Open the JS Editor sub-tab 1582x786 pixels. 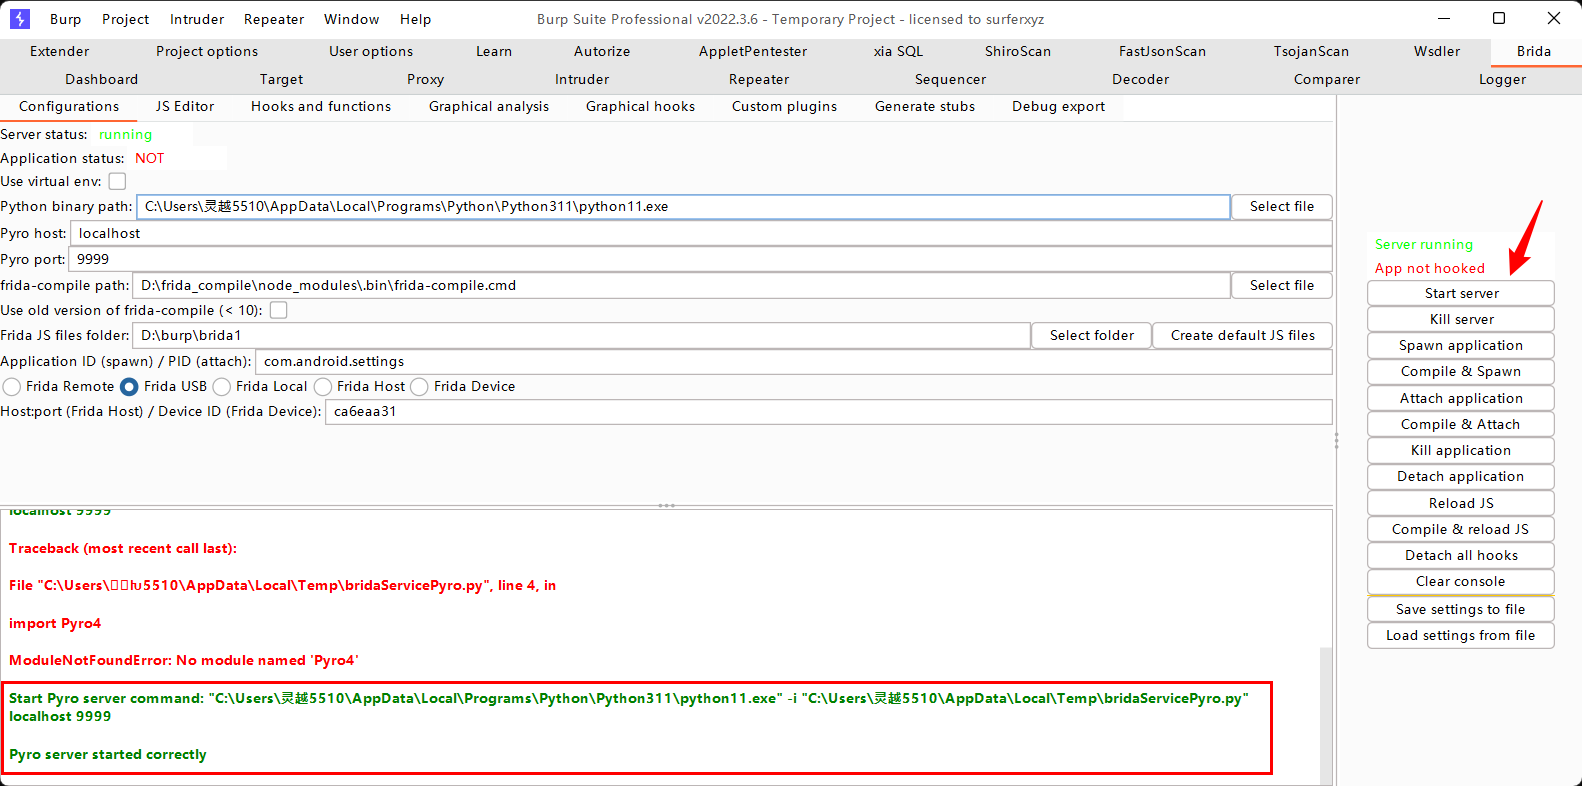click(x=185, y=107)
